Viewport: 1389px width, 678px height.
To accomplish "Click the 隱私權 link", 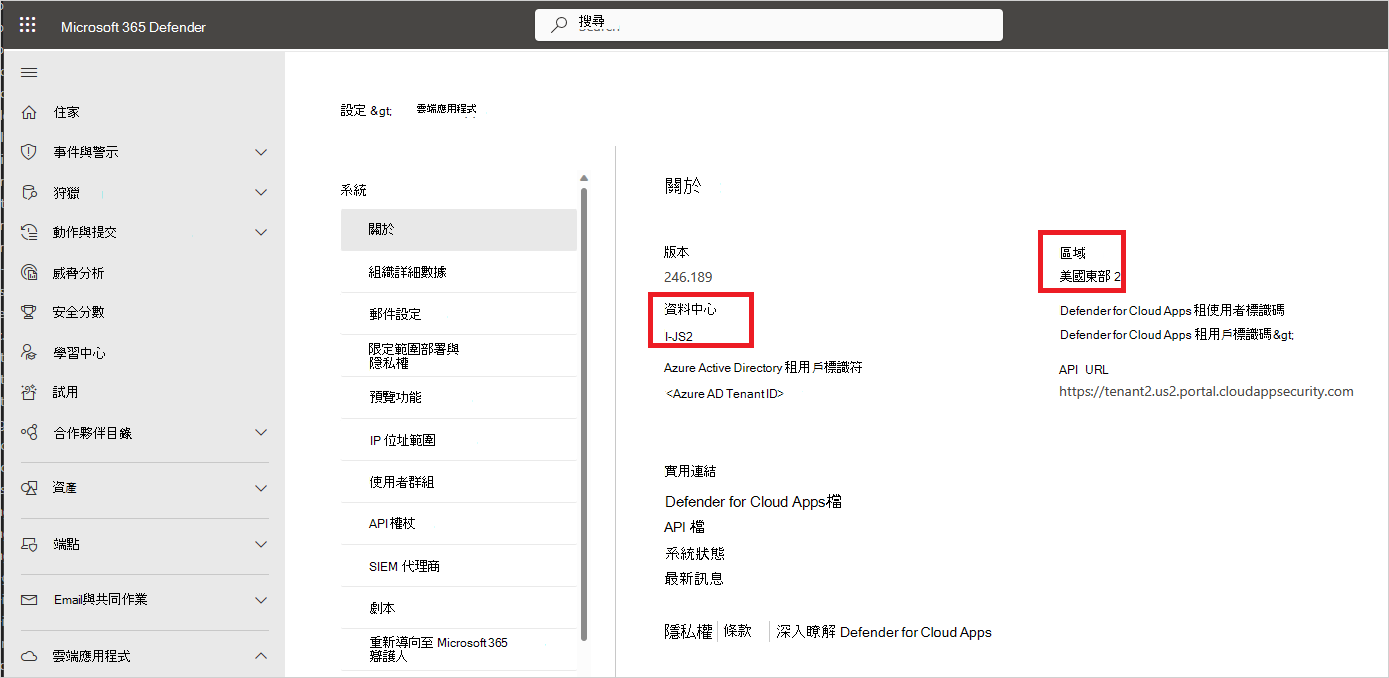I will click(687, 631).
